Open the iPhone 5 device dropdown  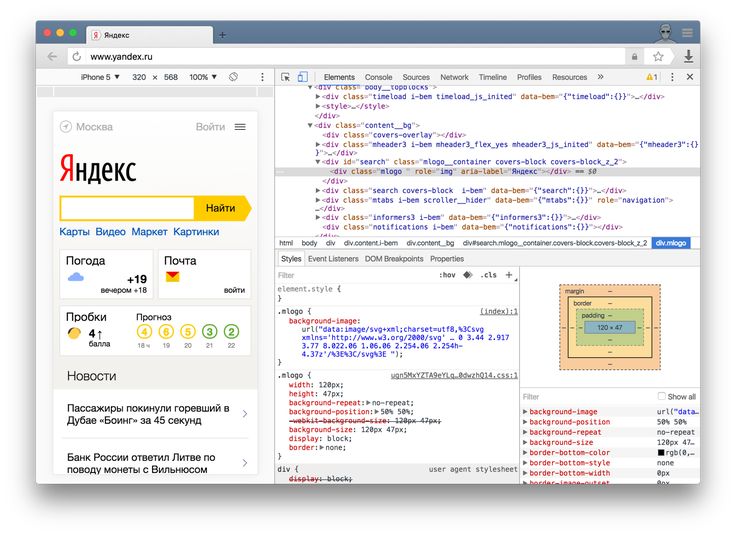[x=100, y=77]
